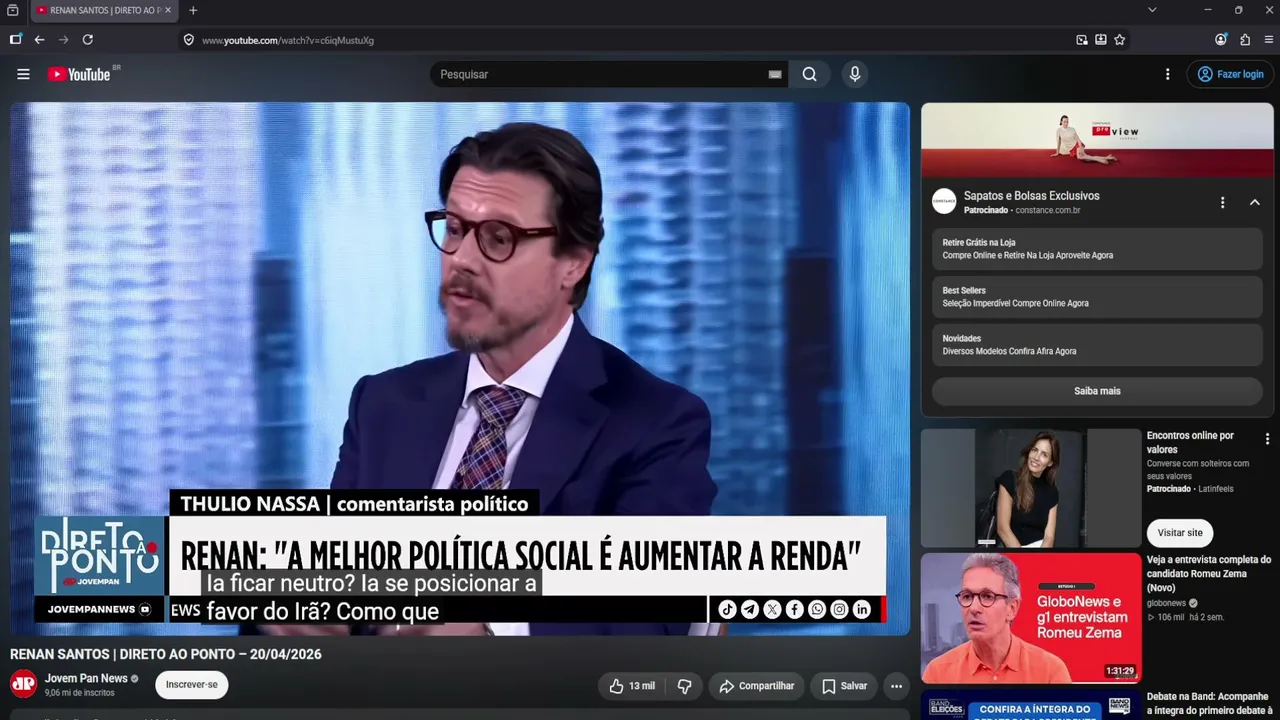Click the 9,06 mi de inscritos subscriber count

(80, 693)
